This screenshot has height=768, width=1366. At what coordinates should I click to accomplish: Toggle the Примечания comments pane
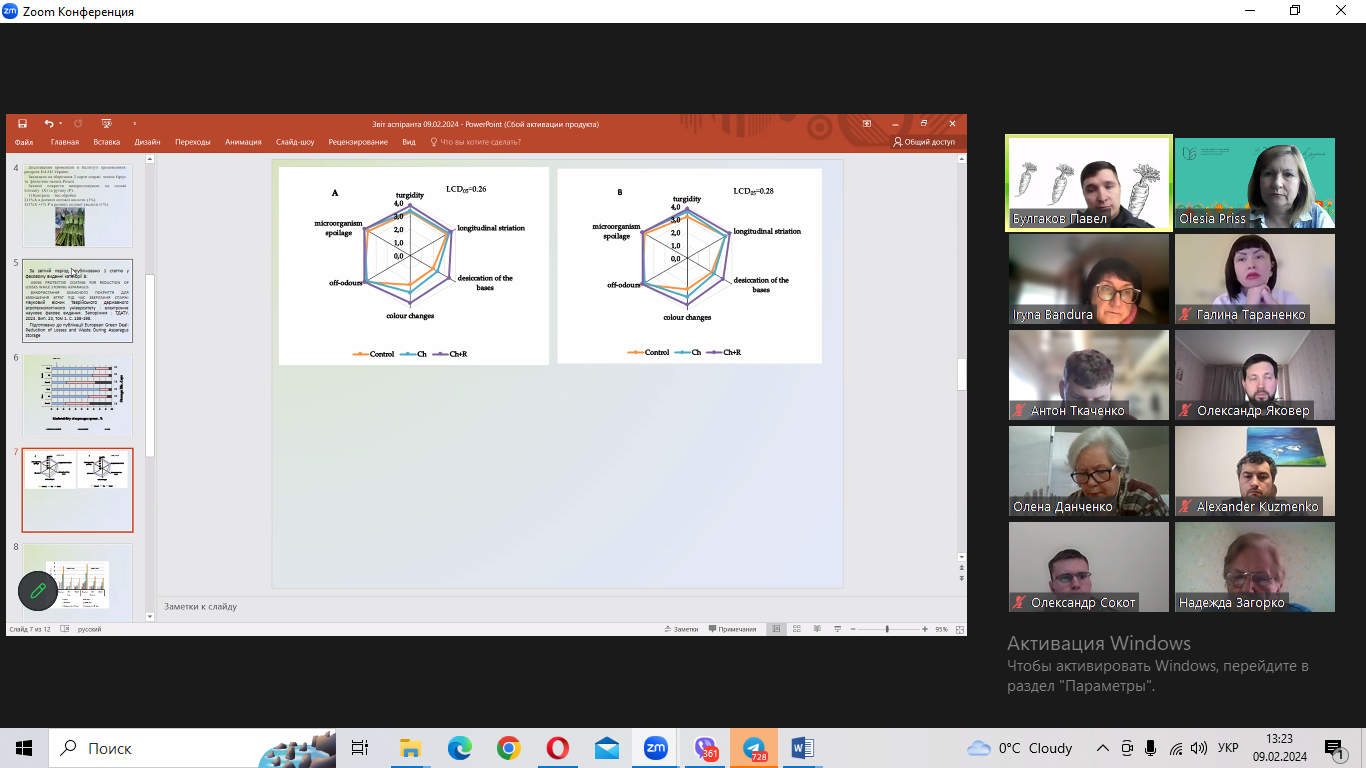733,629
